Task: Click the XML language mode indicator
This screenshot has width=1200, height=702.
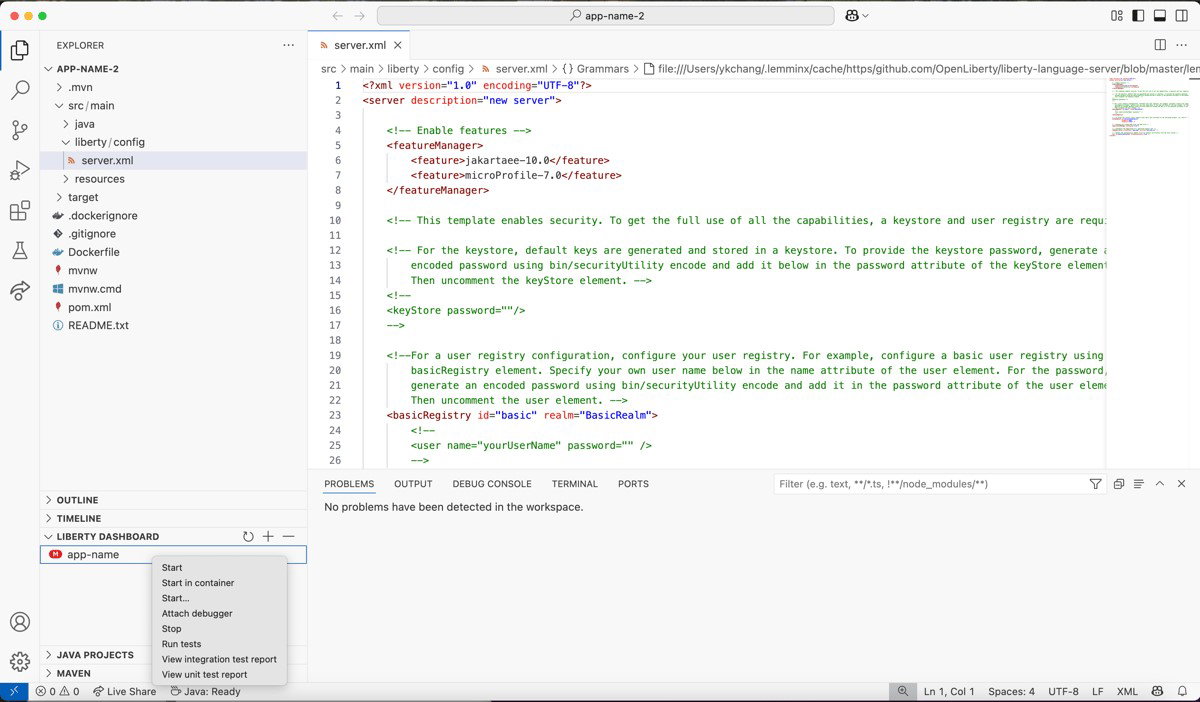Action: pyautogui.click(x=1127, y=691)
